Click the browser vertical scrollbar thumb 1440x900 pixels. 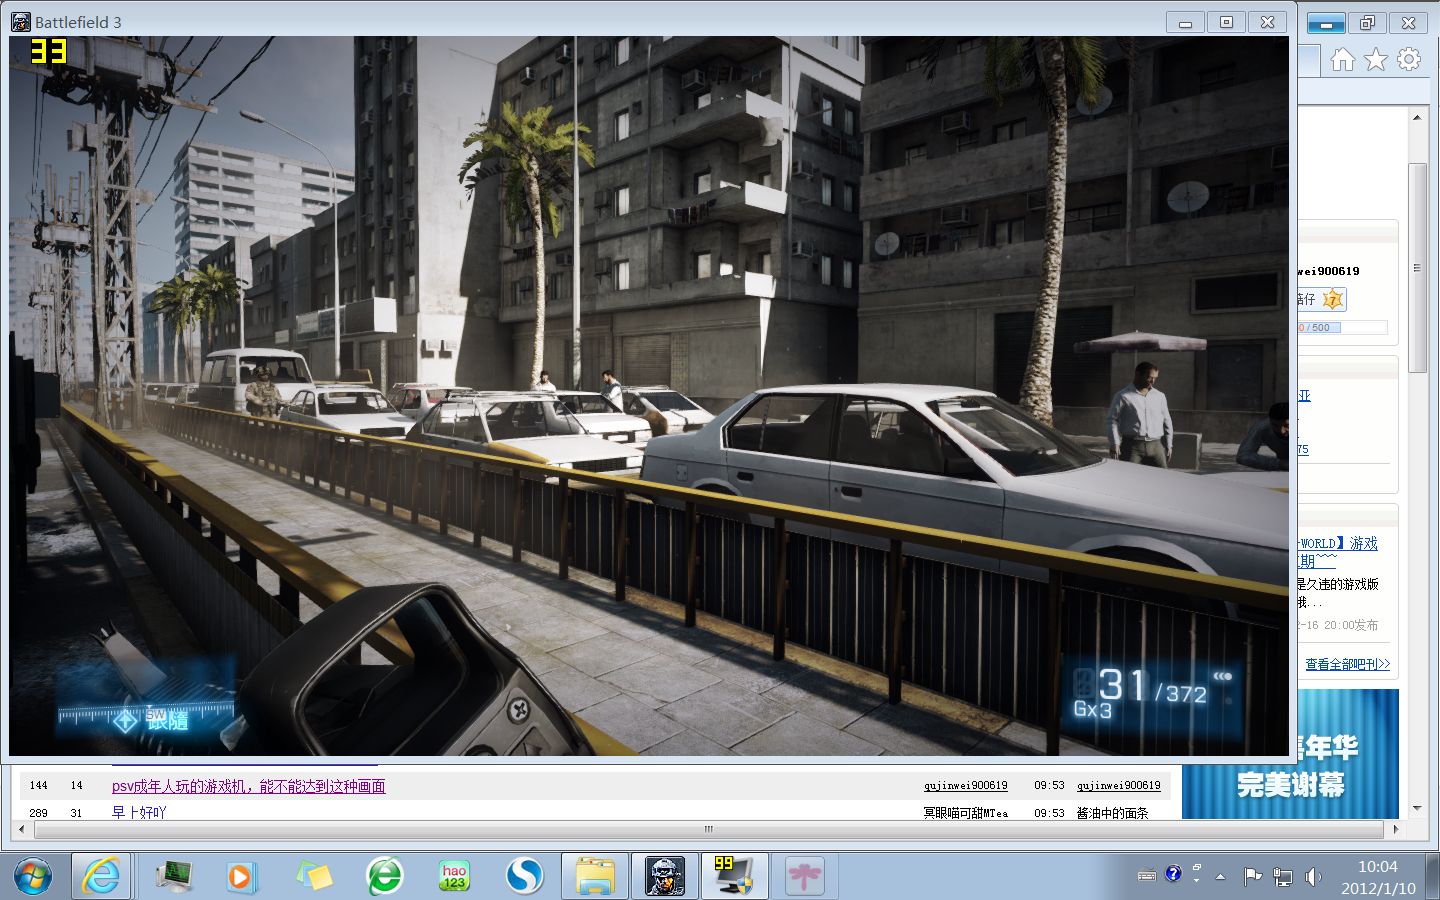tap(1417, 268)
